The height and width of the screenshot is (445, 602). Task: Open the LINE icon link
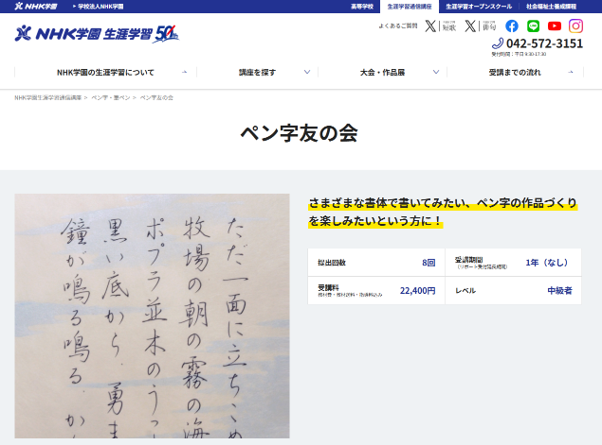pos(533,26)
